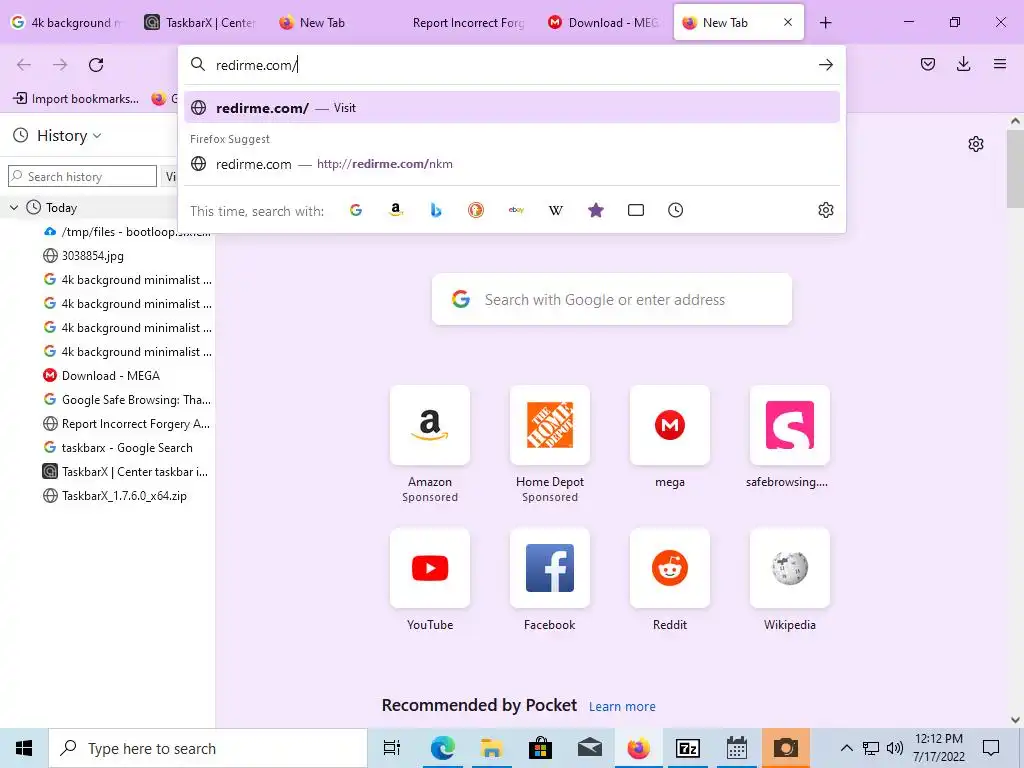Open Firefox application menu (hamburger)
Viewport: 1024px width, 768px height.
pos(999,64)
